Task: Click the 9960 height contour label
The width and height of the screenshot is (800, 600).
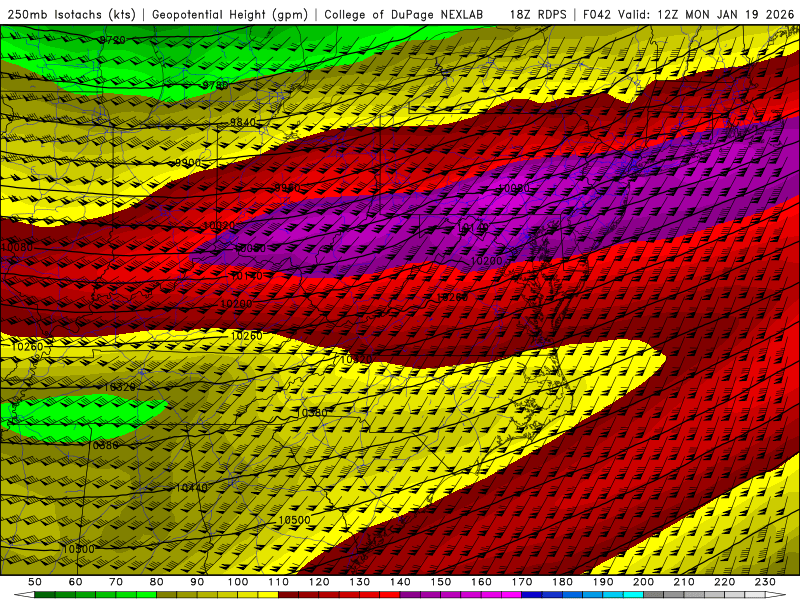Action: [287, 188]
